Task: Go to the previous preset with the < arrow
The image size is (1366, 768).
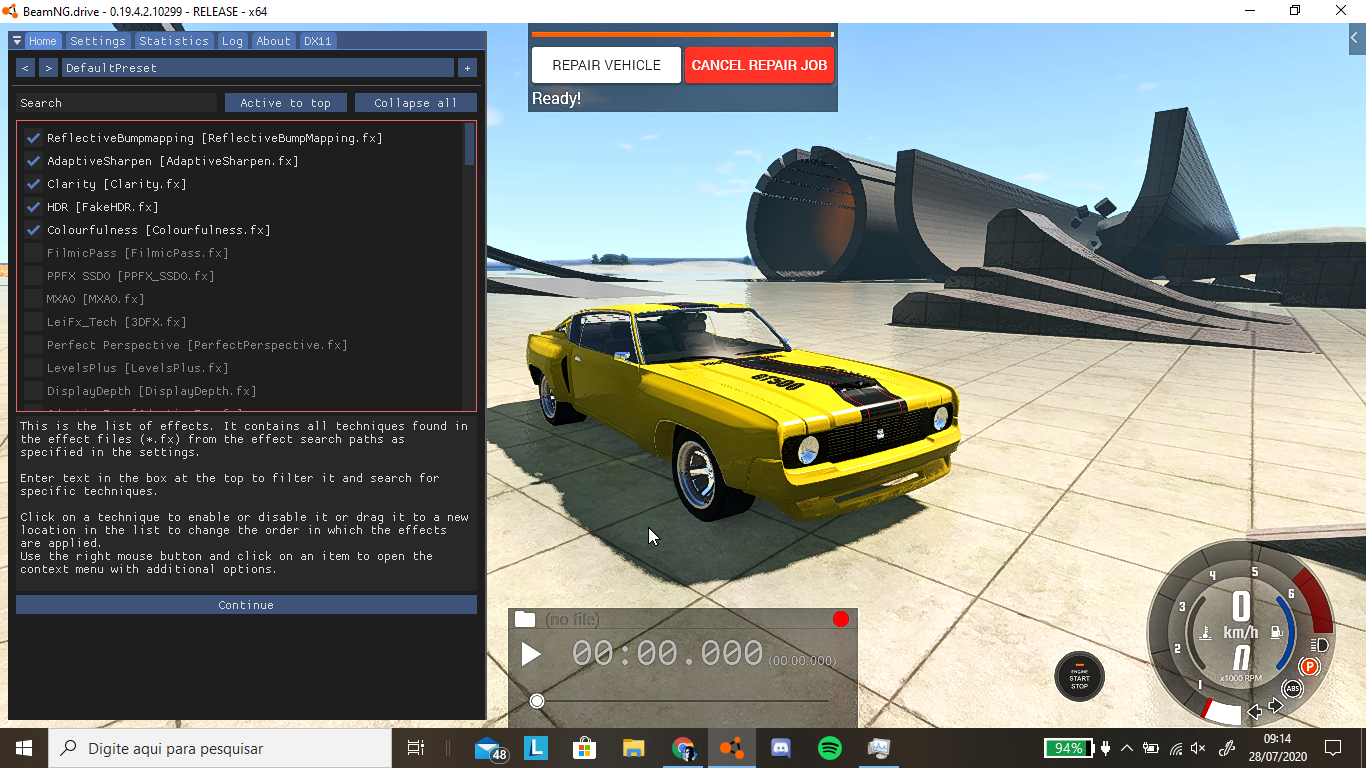Action: [x=25, y=68]
